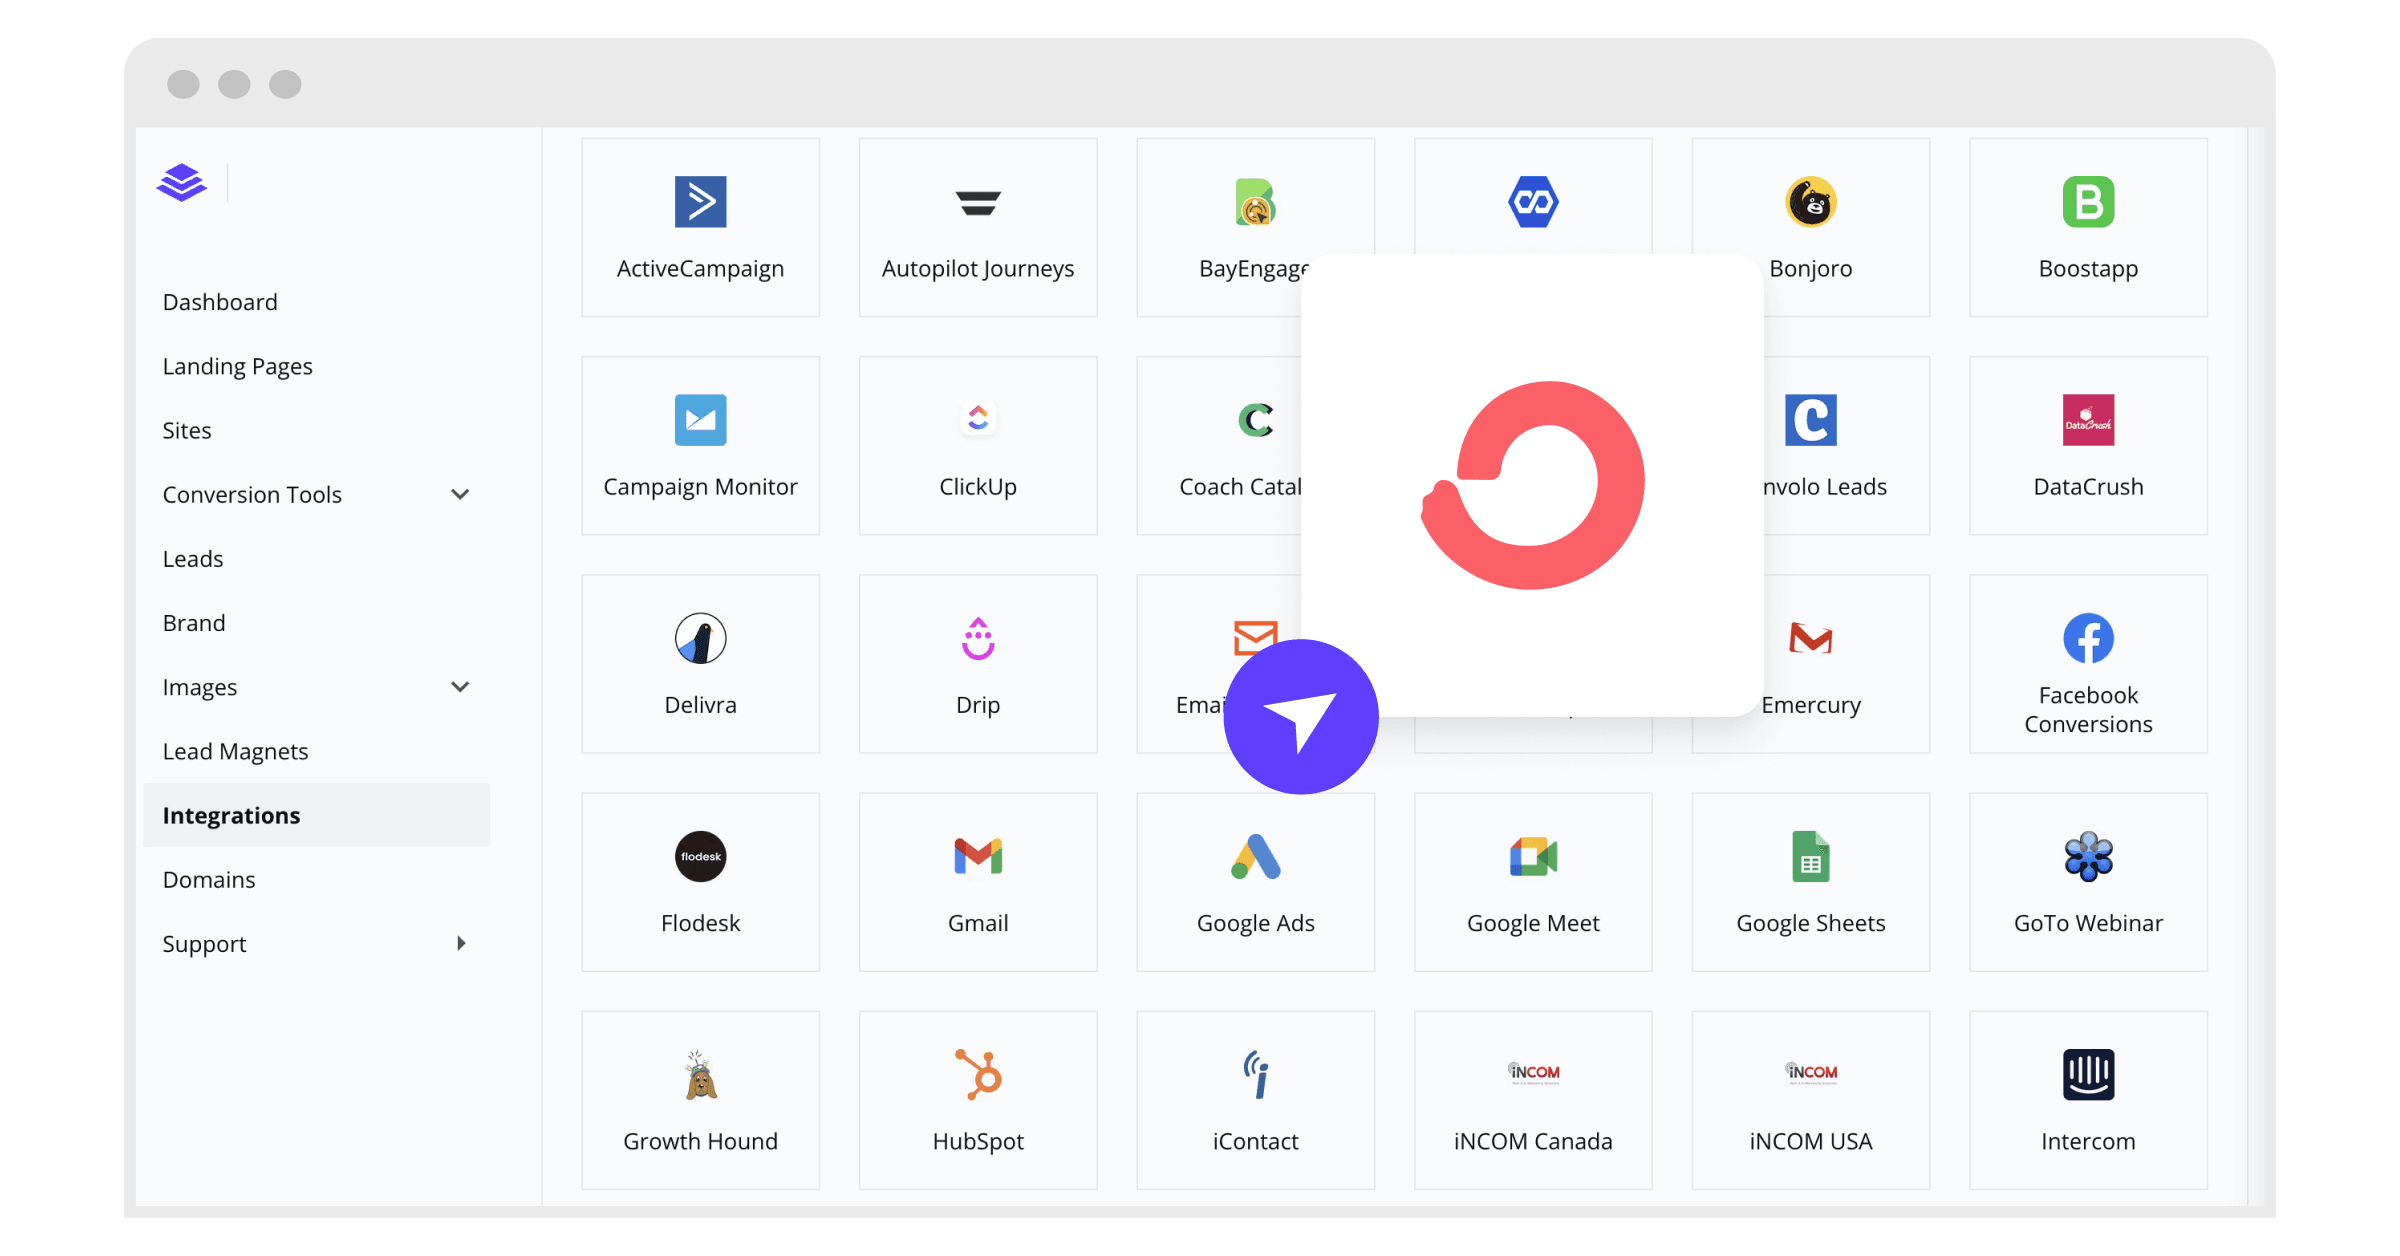Choose the Delivra penguin icon
This screenshot has width=2400, height=1256.
click(x=700, y=638)
